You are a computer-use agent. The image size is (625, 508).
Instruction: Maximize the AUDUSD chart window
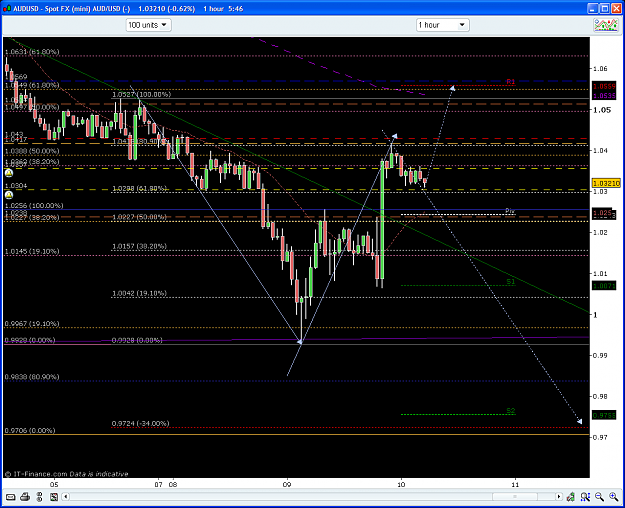pyautogui.click(x=605, y=8)
